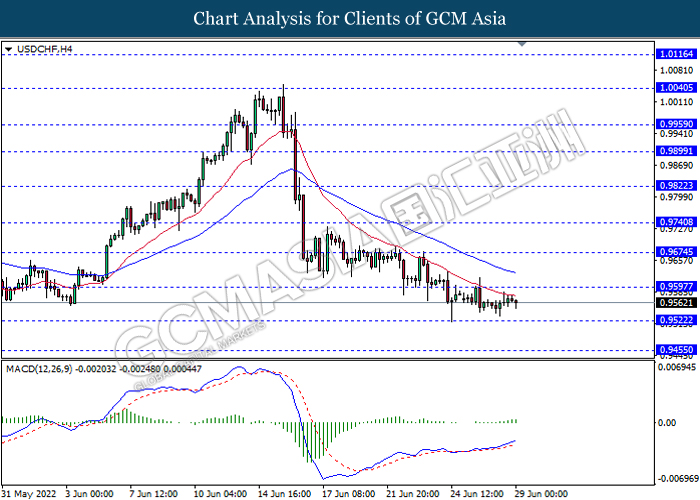
Task: Click the 1.00810 price scale value
Action: point(676,71)
